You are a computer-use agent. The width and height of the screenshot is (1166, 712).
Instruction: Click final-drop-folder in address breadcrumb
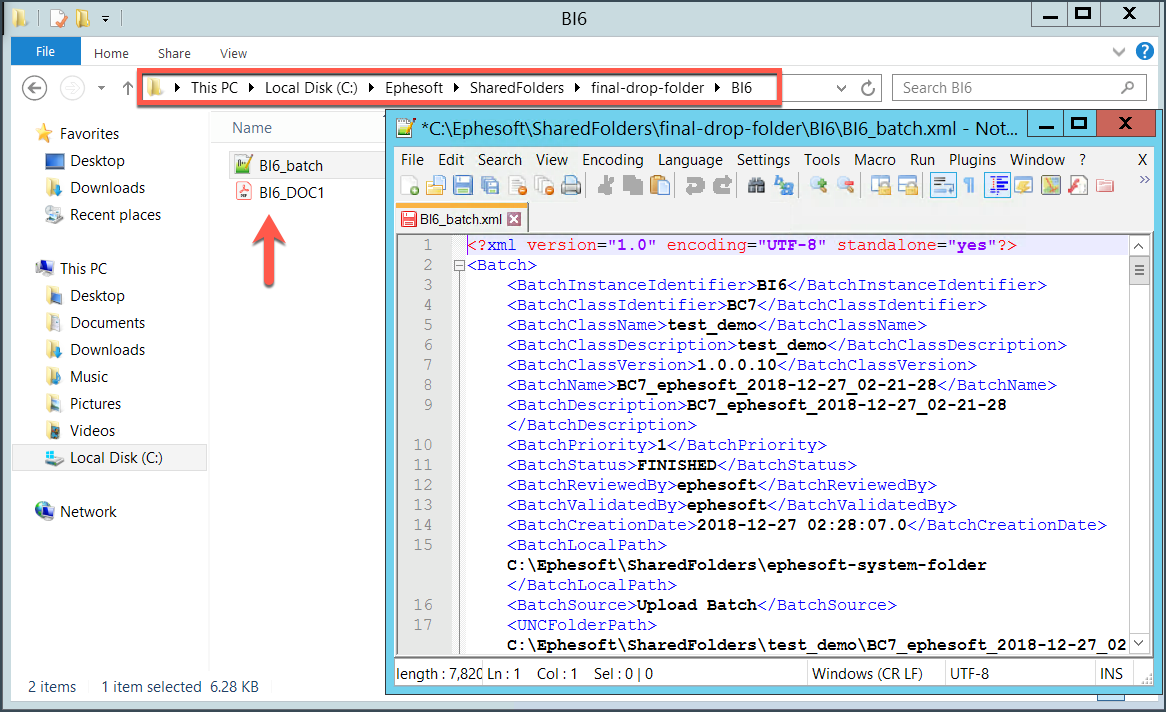point(647,88)
